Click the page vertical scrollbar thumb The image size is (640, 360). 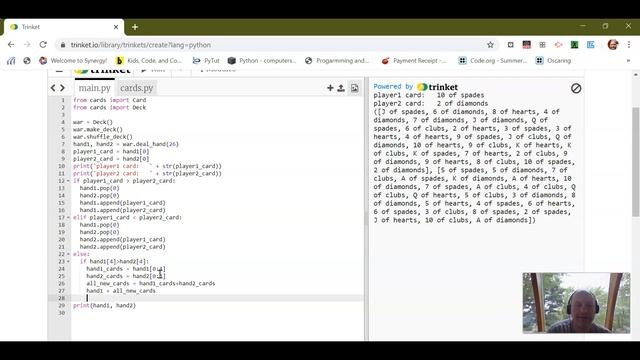pos(636,162)
